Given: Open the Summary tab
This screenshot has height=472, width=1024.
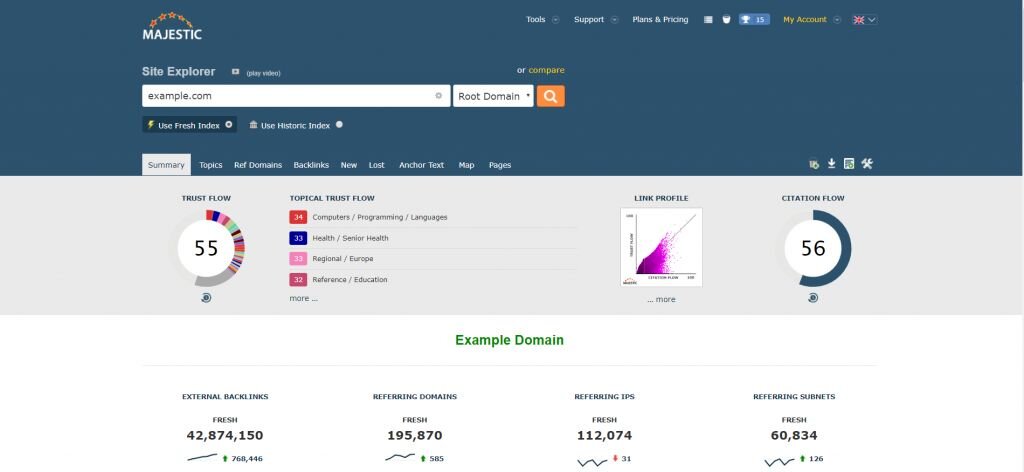Looking at the screenshot, I should (167, 165).
